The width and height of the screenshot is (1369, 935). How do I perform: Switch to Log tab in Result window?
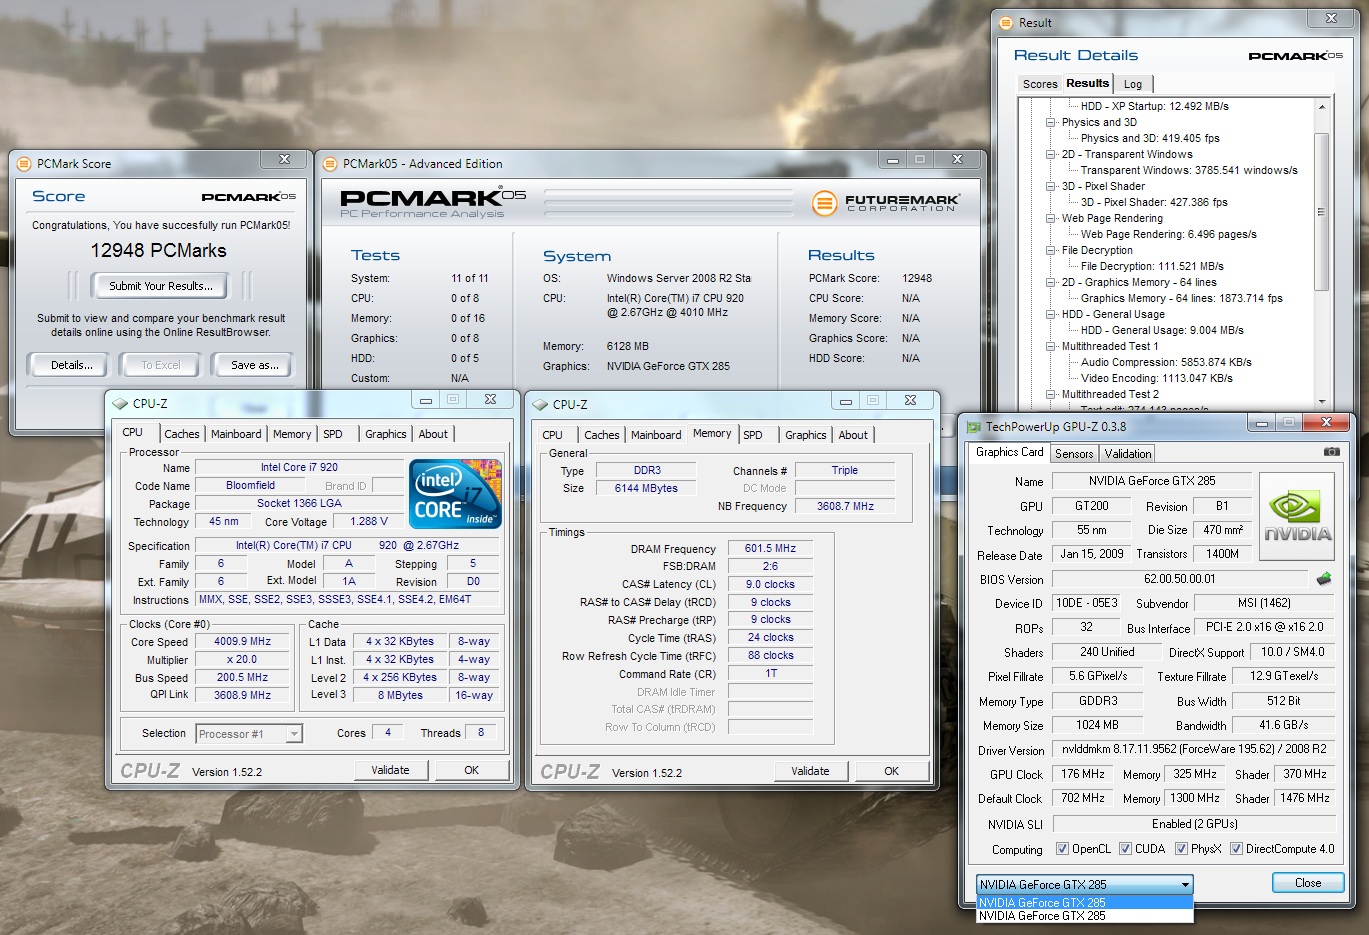pos(1133,84)
